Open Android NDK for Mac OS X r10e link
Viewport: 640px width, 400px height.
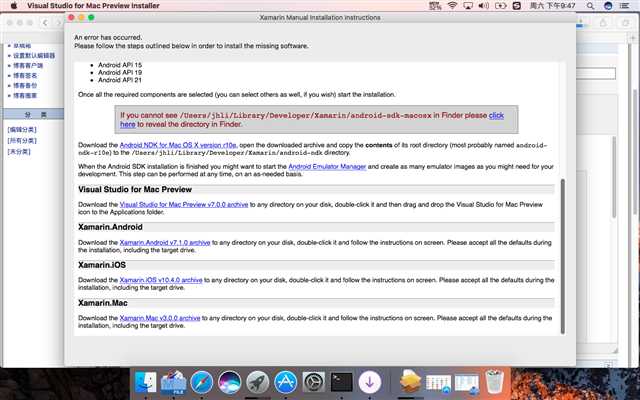178,145
